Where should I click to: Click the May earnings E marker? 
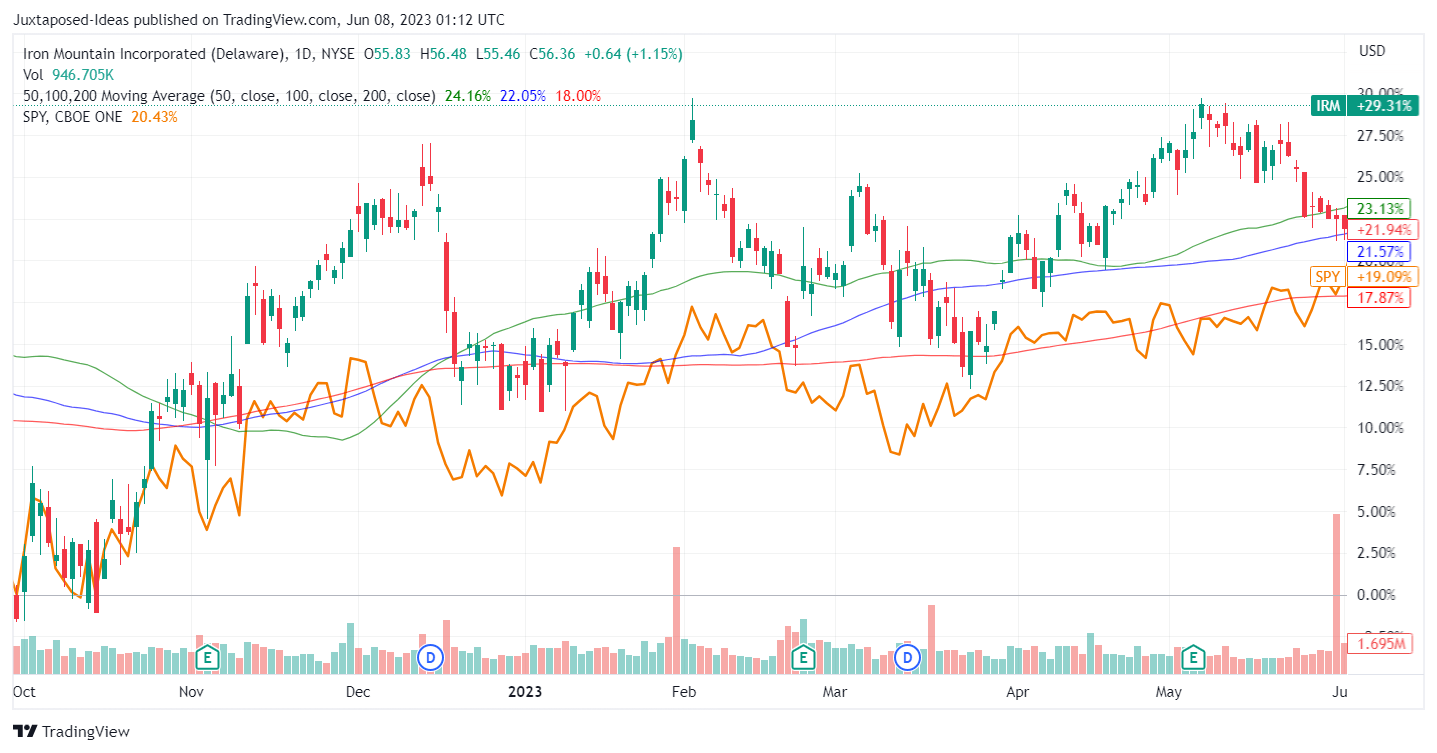click(1192, 657)
